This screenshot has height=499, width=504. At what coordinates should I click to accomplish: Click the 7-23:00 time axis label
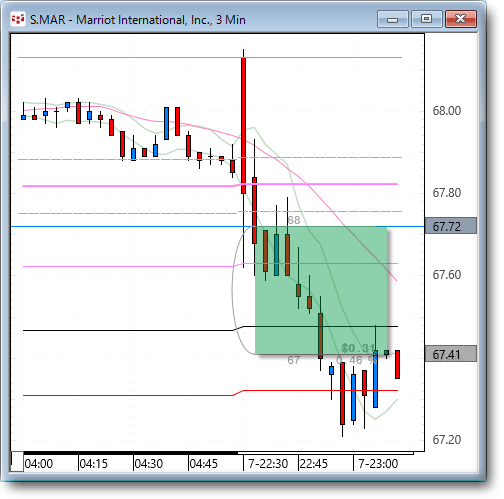pyautogui.click(x=378, y=463)
